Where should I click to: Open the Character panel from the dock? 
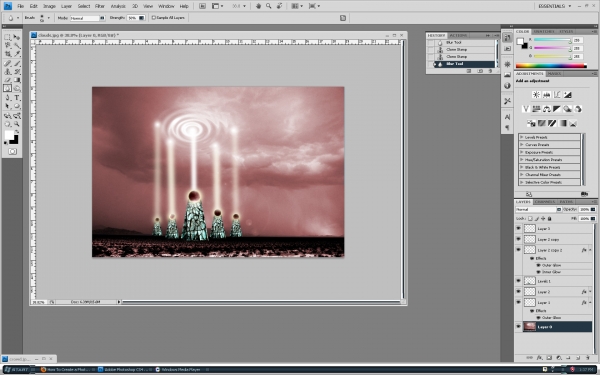(x=507, y=117)
